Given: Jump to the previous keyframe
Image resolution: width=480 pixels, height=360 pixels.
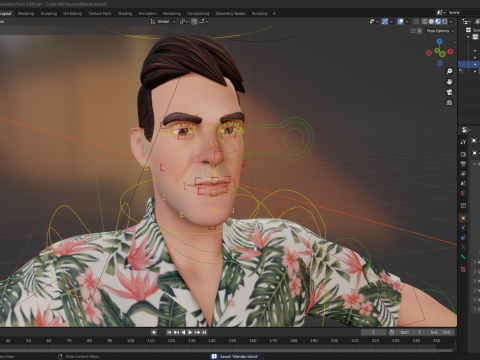Looking at the screenshot, I should pyautogui.click(x=176, y=332).
